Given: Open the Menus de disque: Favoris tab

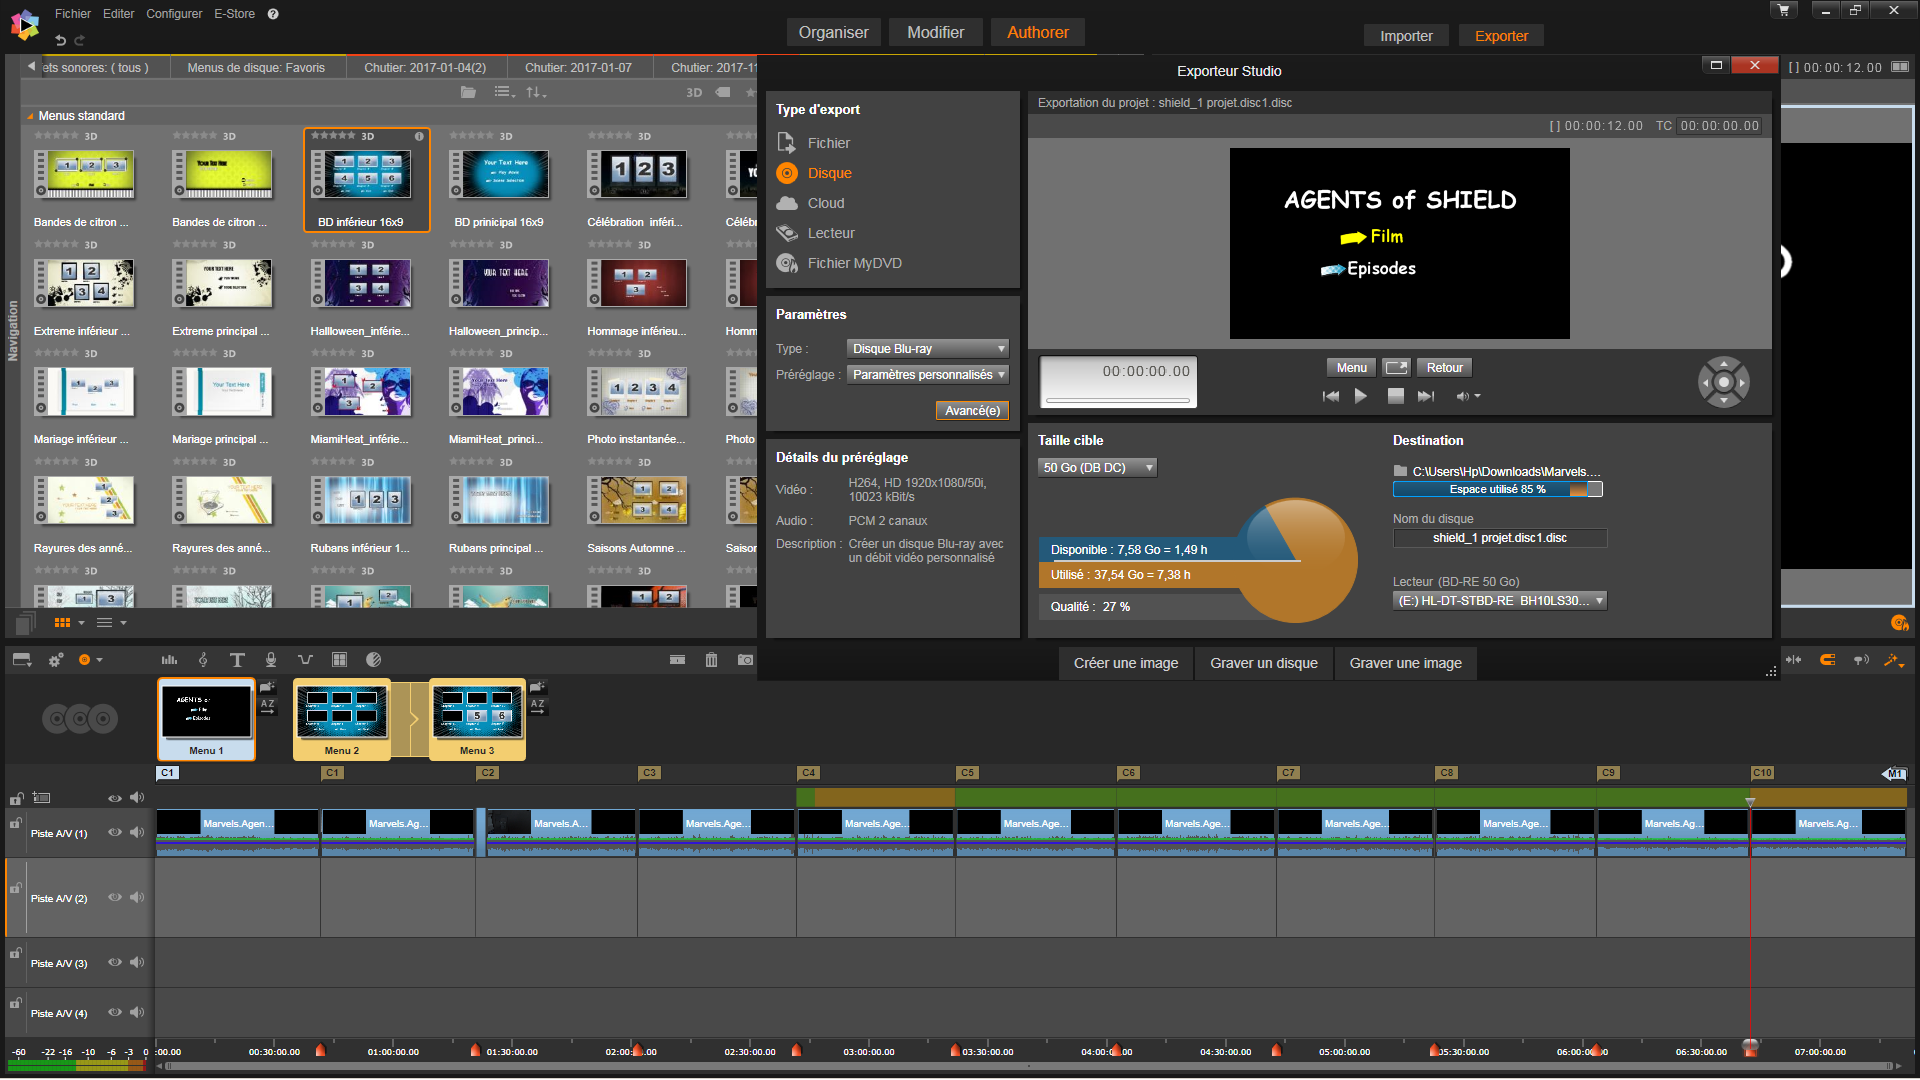Looking at the screenshot, I should click(256, 68).
